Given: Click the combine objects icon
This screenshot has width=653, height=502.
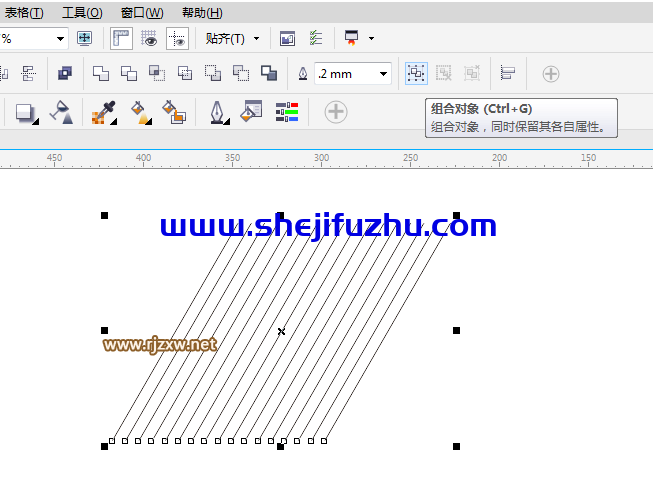Looking at the screenshot, I should pos(65,74).
